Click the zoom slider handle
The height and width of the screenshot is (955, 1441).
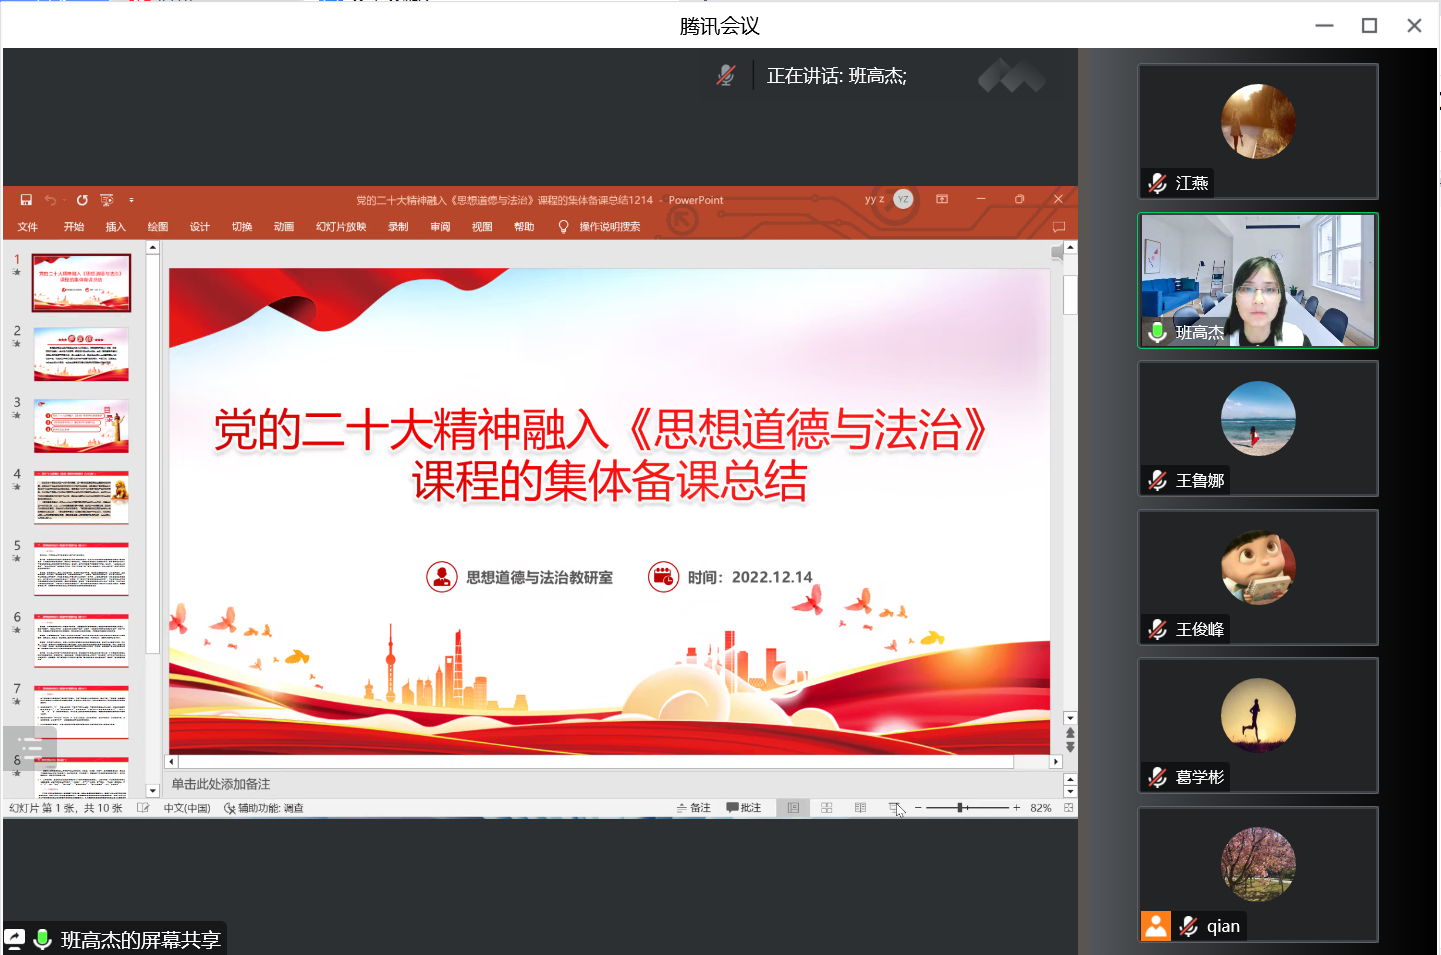coord(960,808)
